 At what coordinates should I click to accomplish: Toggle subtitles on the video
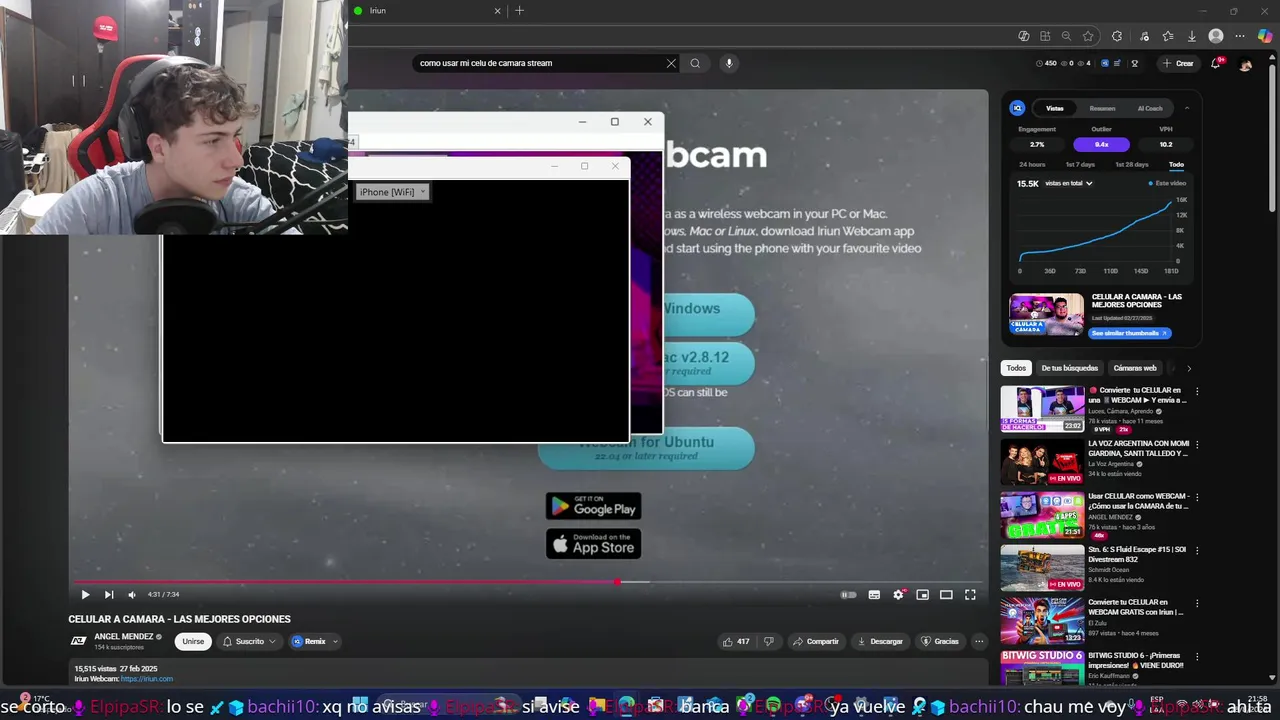click(x=874, y=595)
